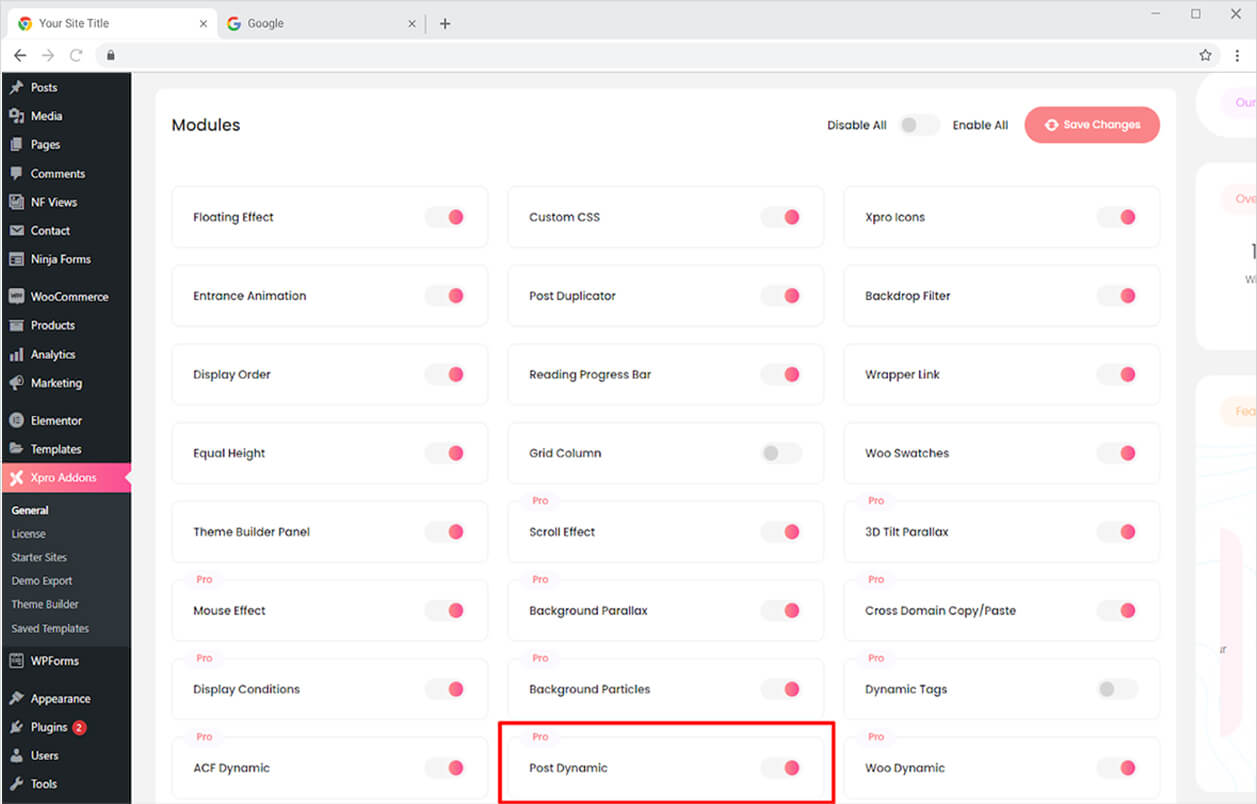Click the Users icon in sidebar
The height and width of the screenshot is (804, 1257).
coord(16,756)
